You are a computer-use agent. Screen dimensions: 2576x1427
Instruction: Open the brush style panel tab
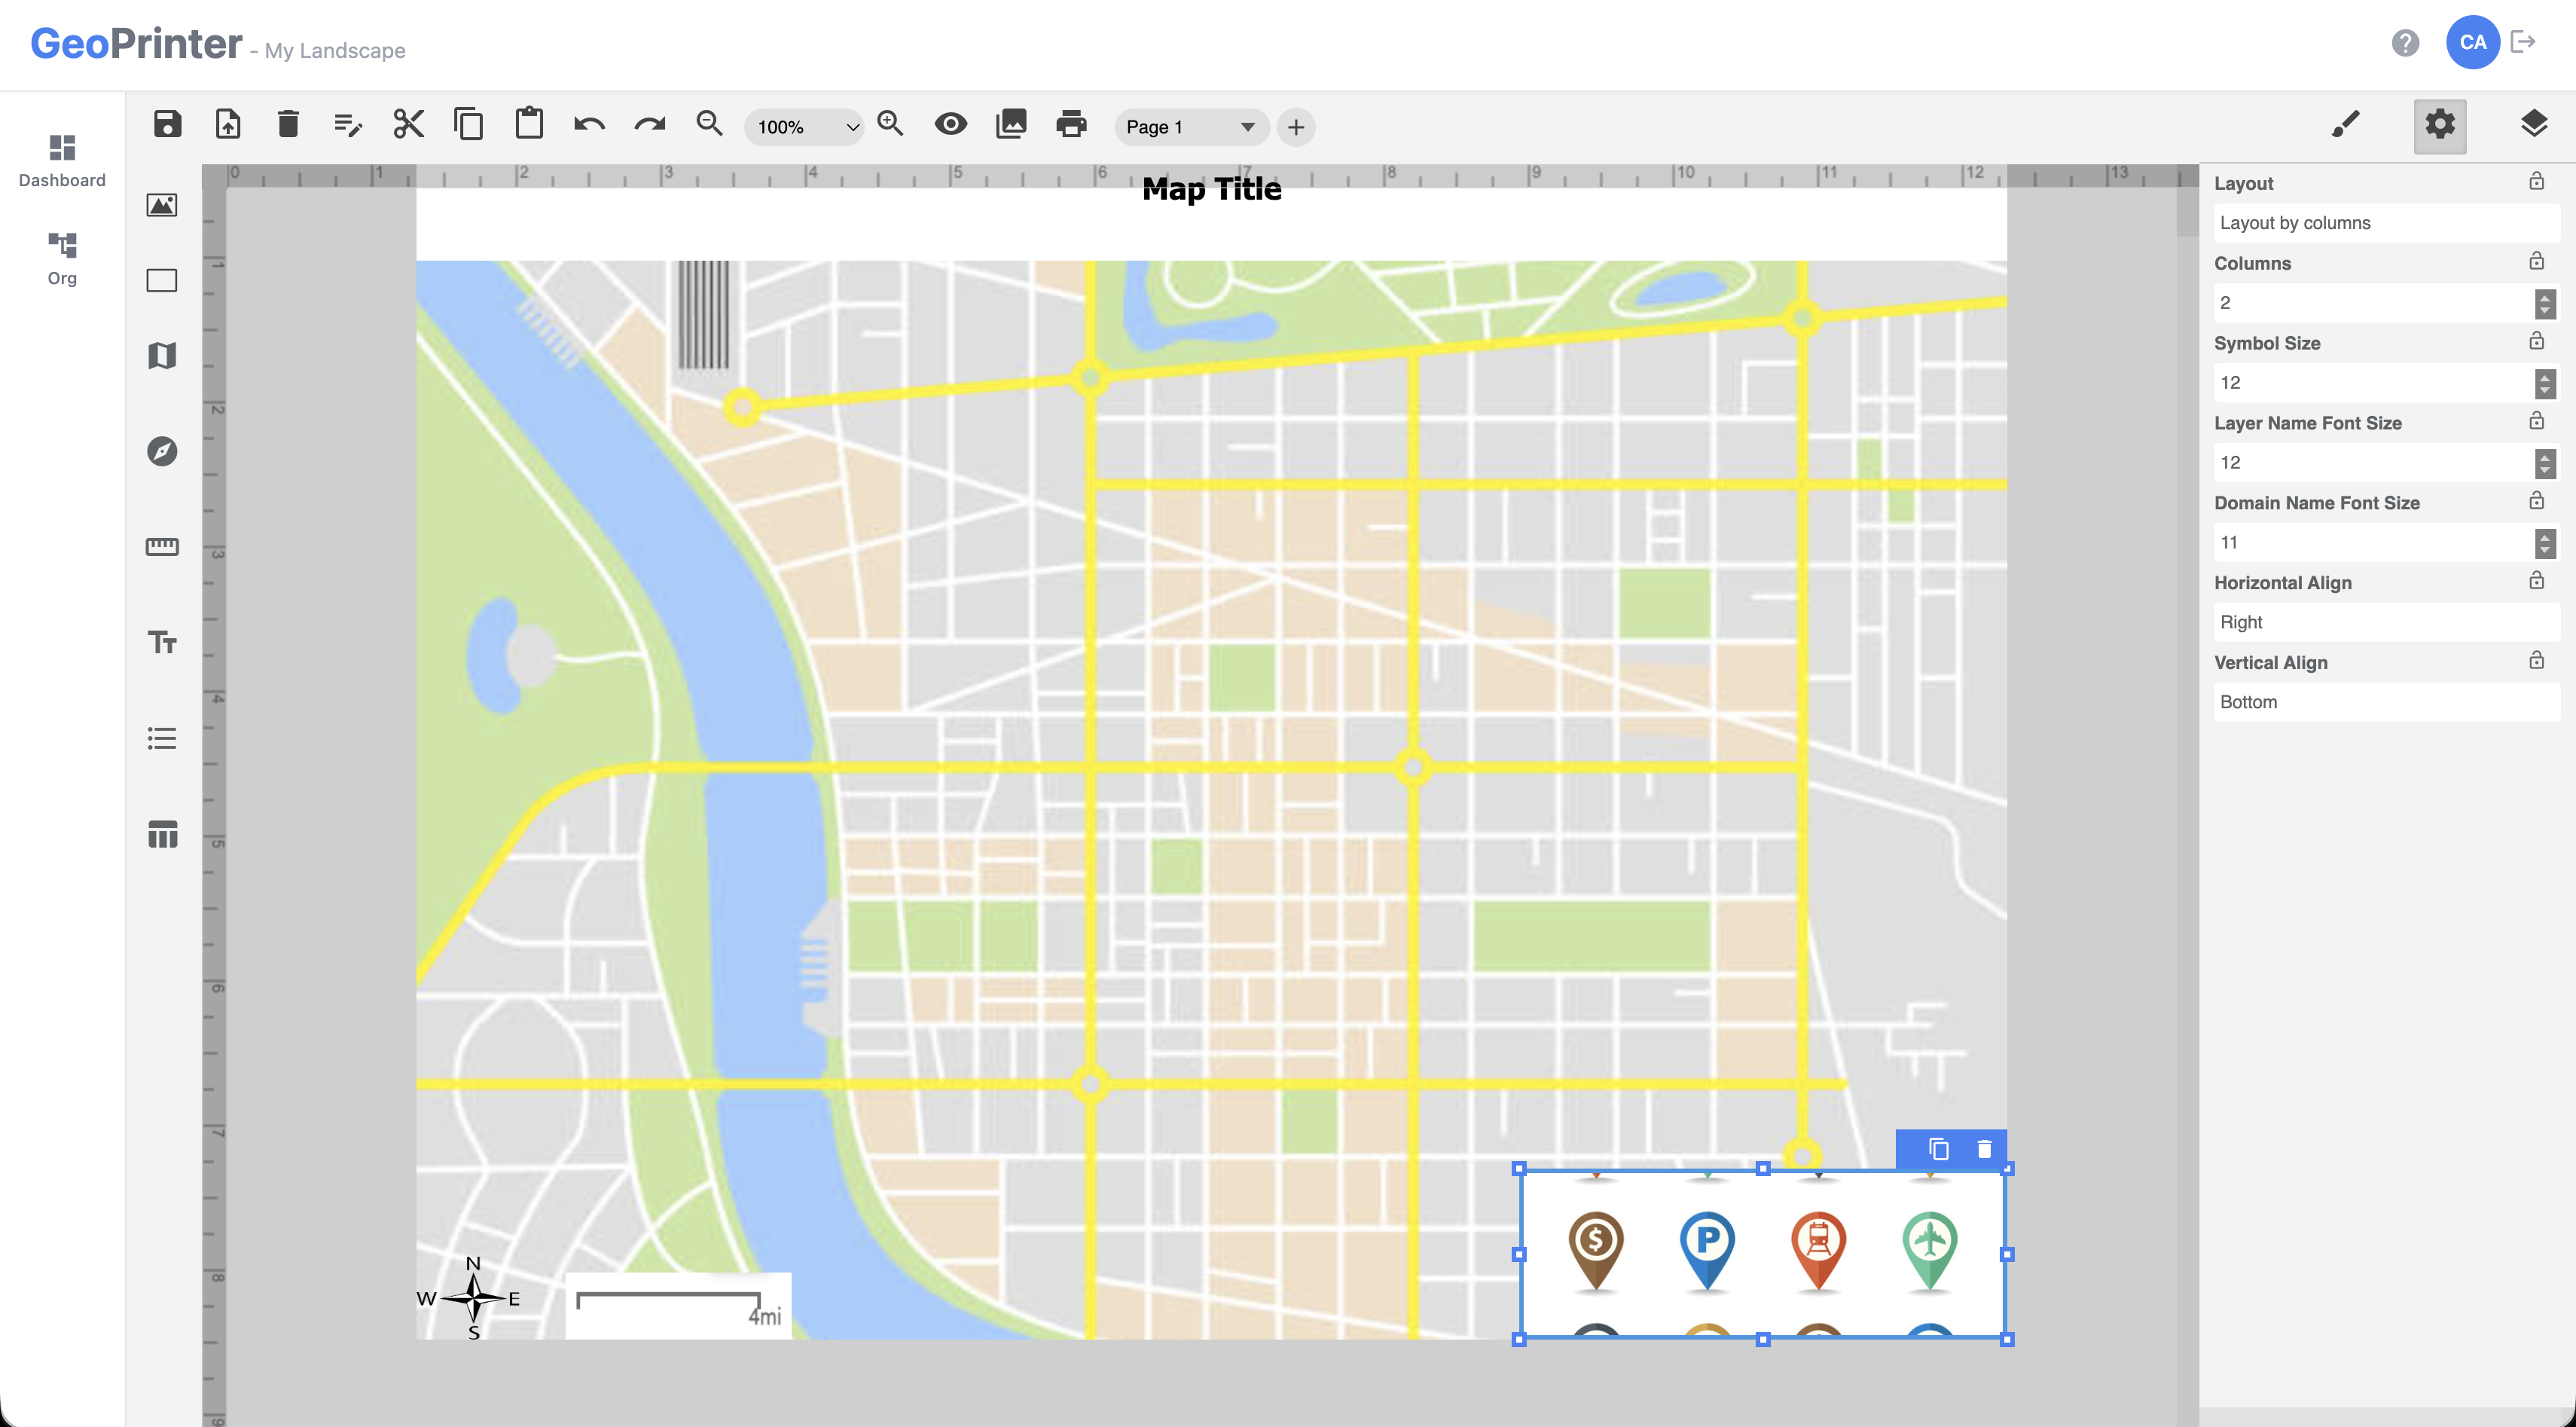(x=2346, y=125)
